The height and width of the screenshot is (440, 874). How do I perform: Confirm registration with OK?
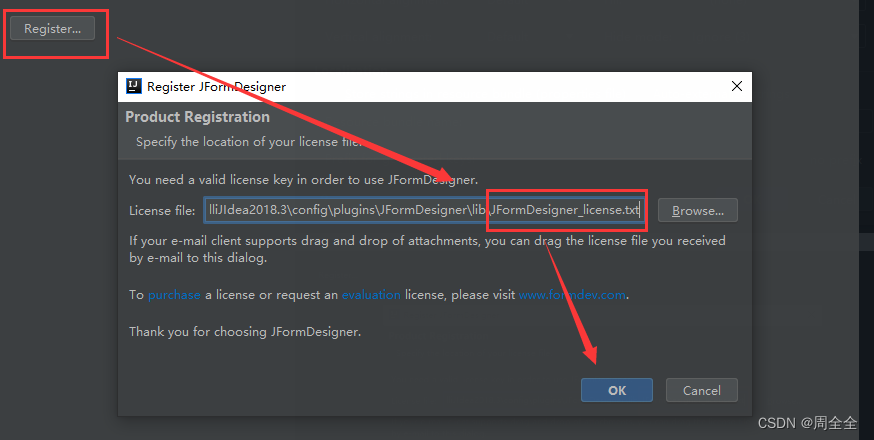tap(616, 390)
